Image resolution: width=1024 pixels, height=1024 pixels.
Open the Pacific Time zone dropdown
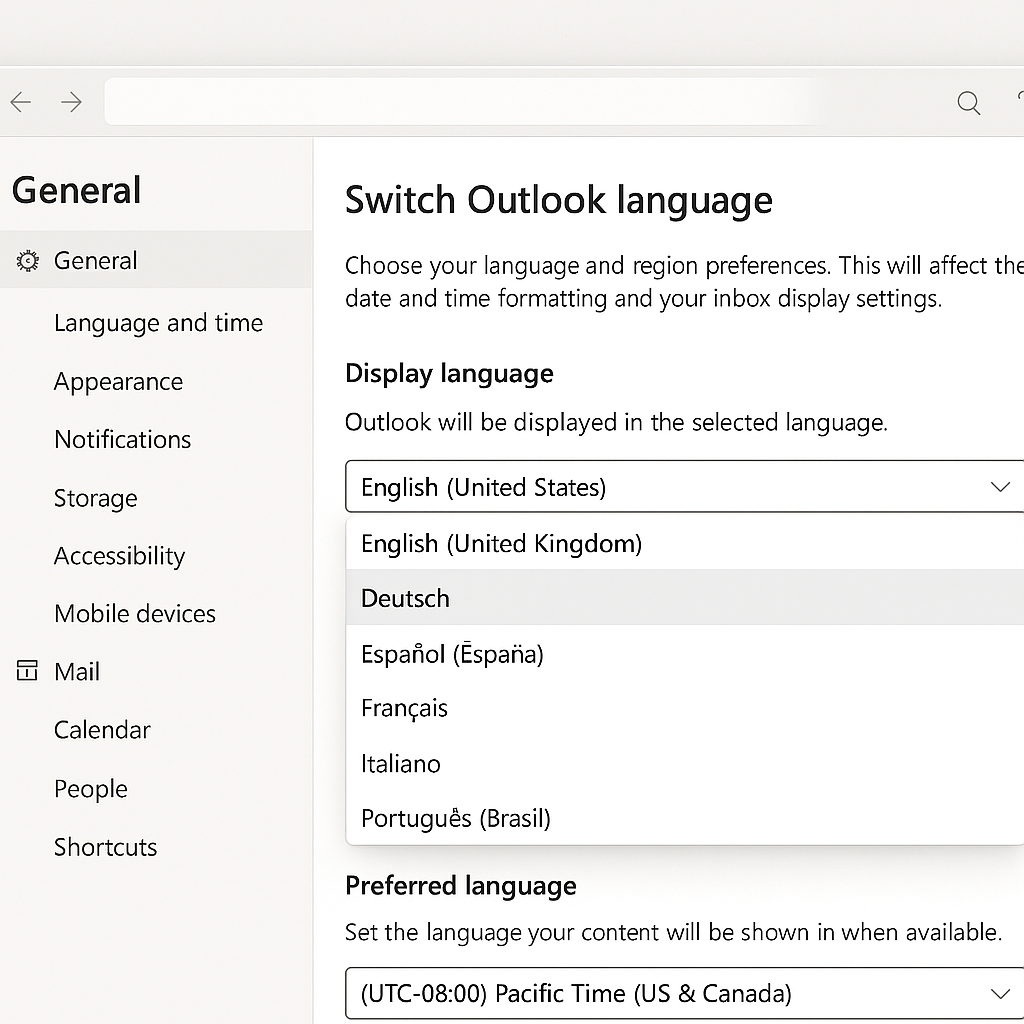684,993
